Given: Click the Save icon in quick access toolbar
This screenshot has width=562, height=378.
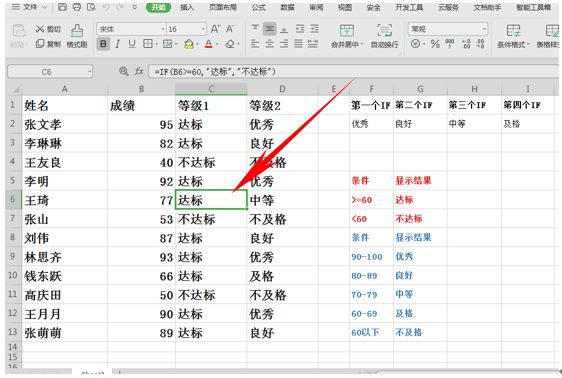Looking at the screenshot, I should coord(62,7).
